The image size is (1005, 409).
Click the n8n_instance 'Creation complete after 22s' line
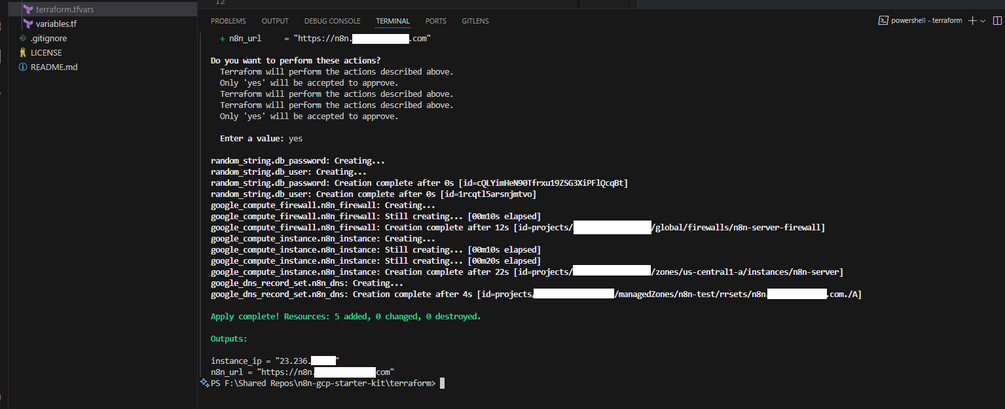(527, 272)
